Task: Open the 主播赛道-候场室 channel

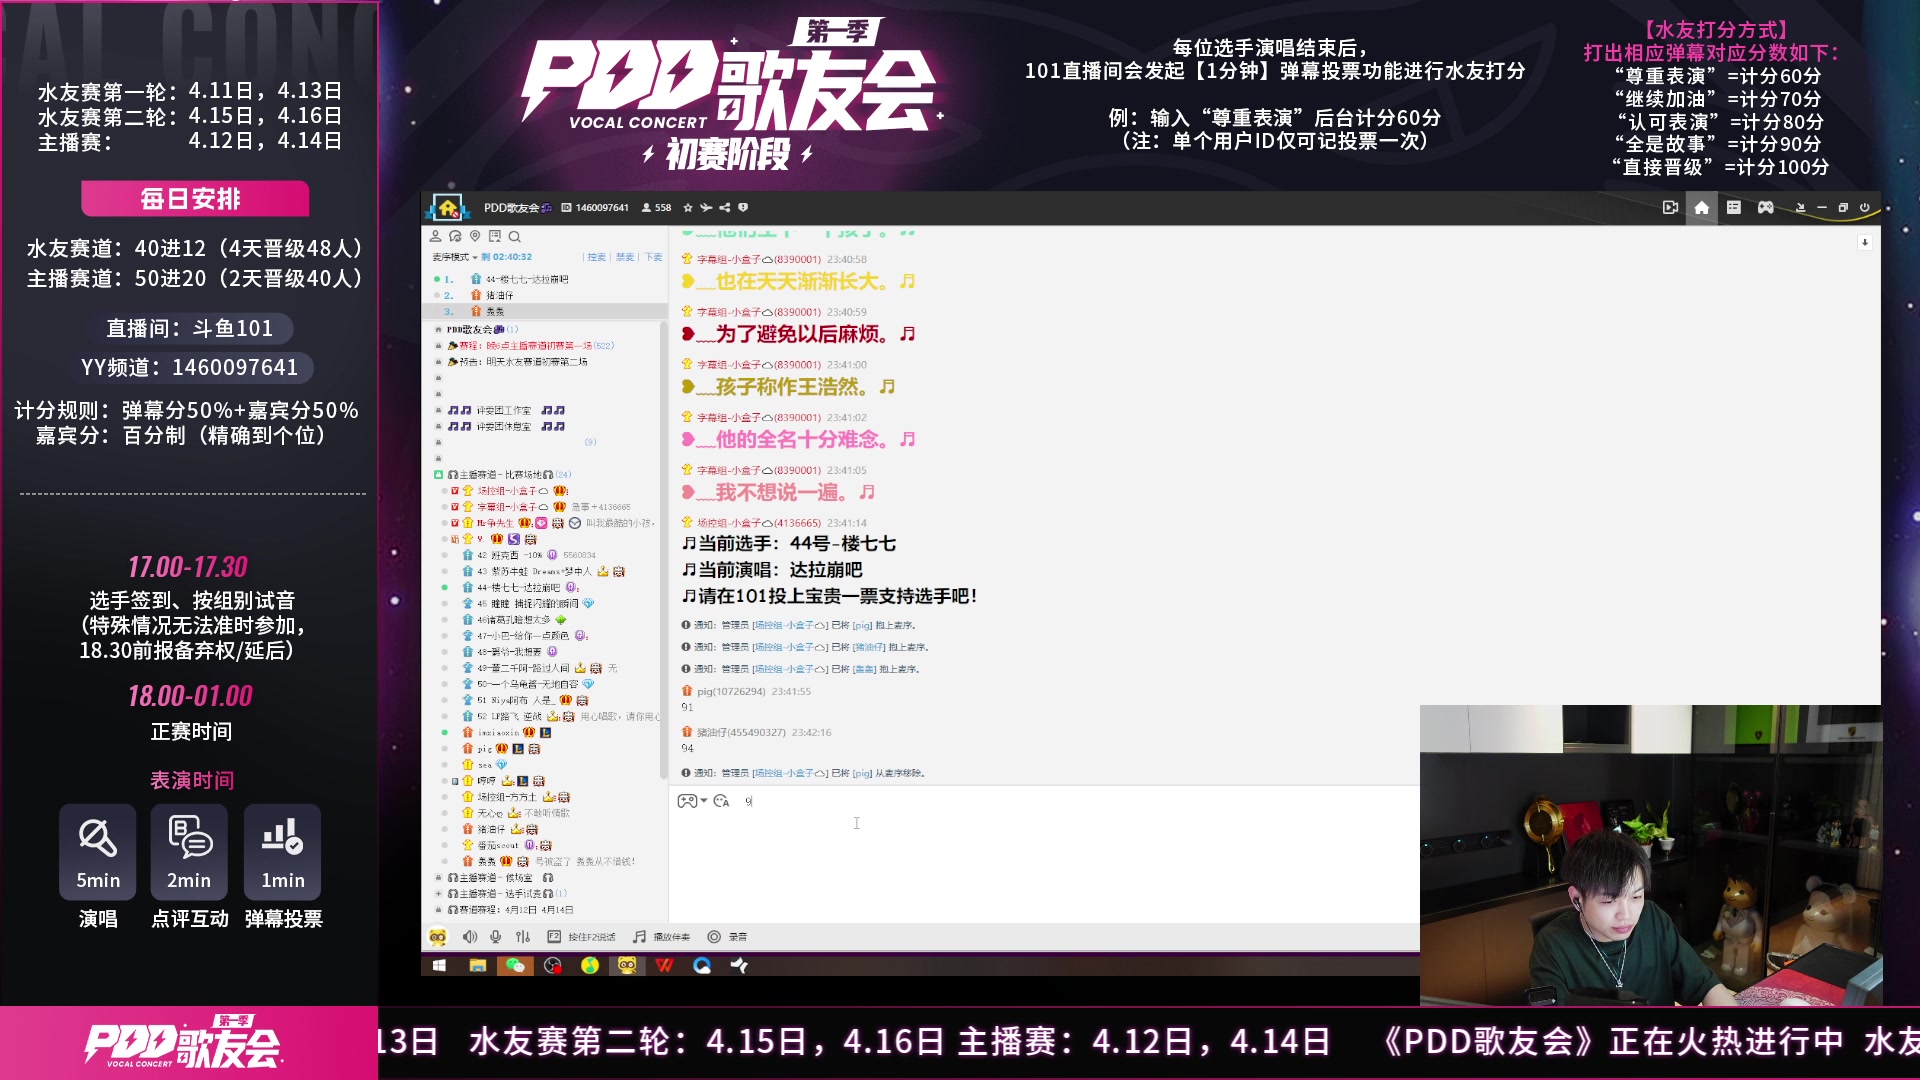Action: 500,877
